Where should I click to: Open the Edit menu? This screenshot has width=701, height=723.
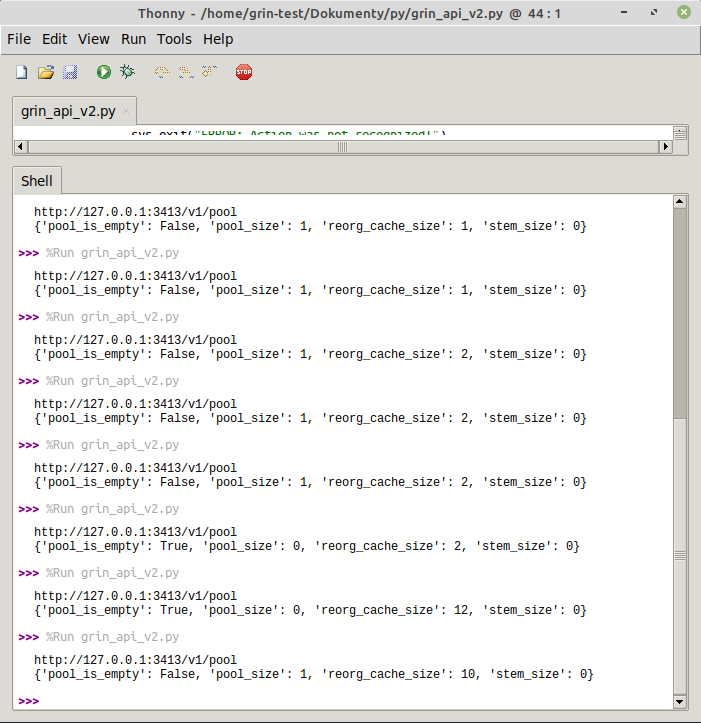54,39
